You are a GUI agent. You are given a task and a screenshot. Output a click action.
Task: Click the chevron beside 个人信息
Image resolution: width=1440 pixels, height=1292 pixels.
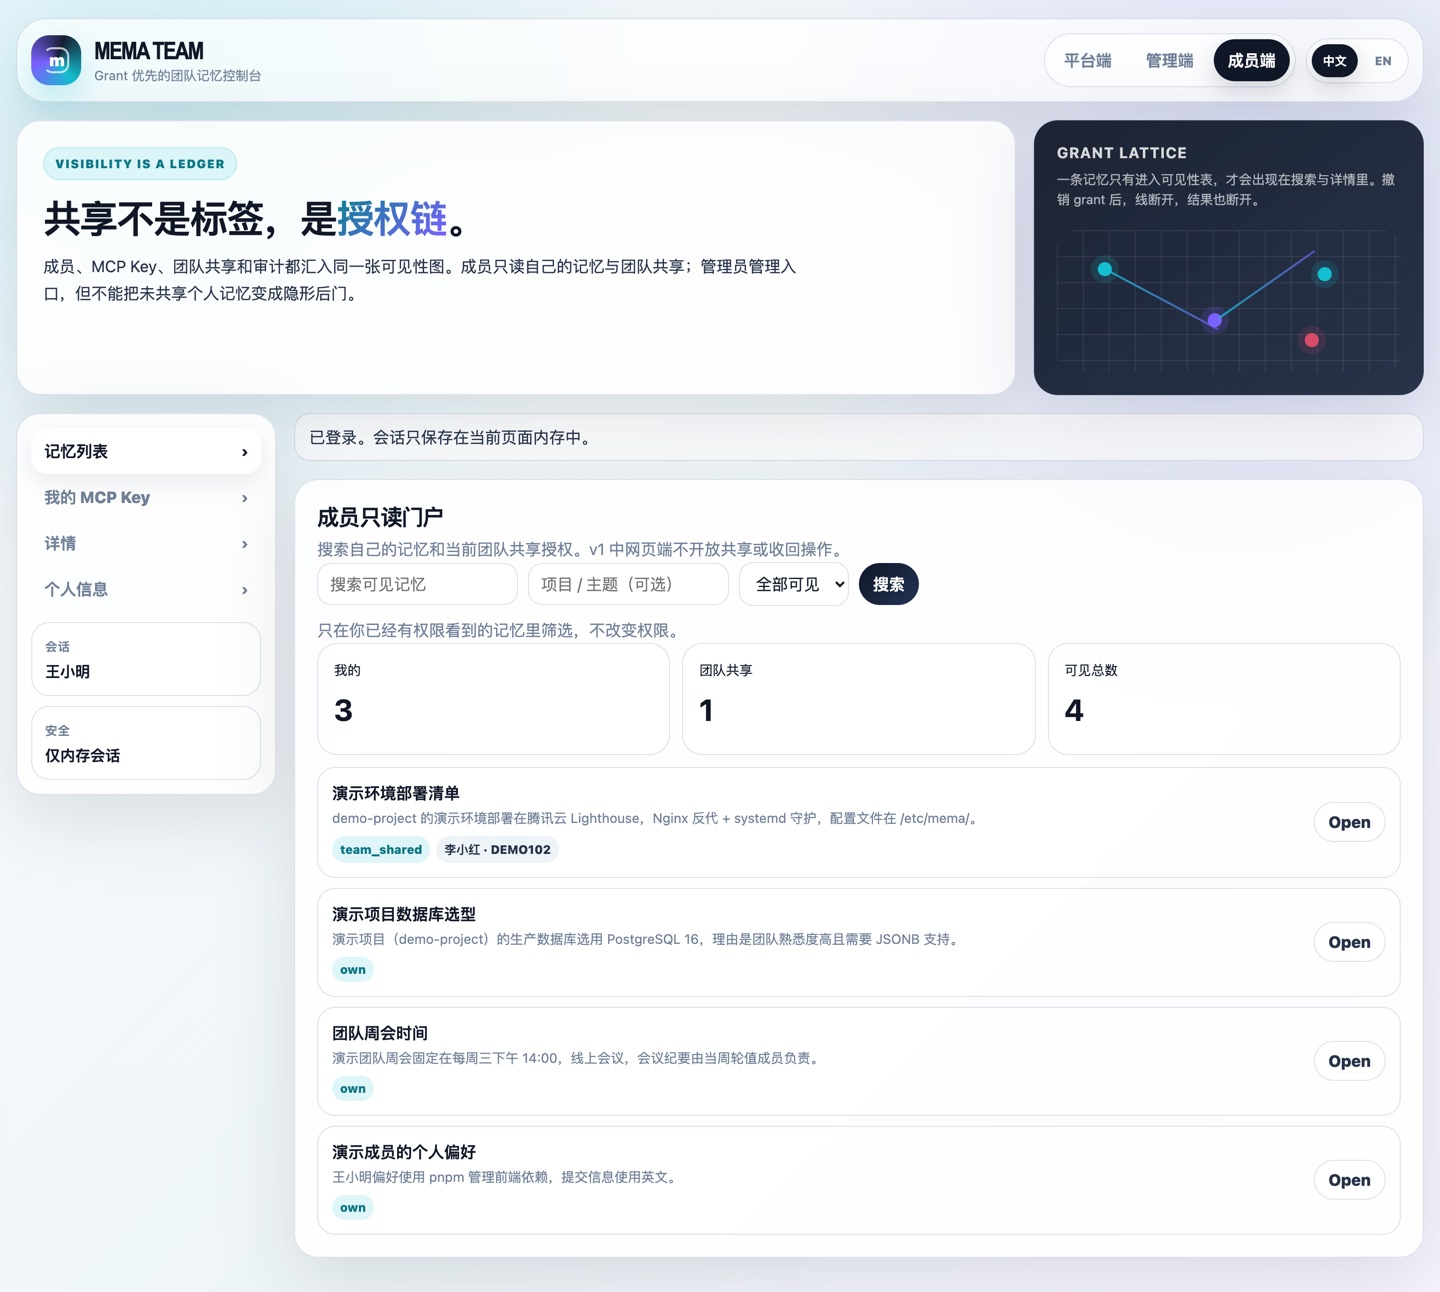coord(245,591)
